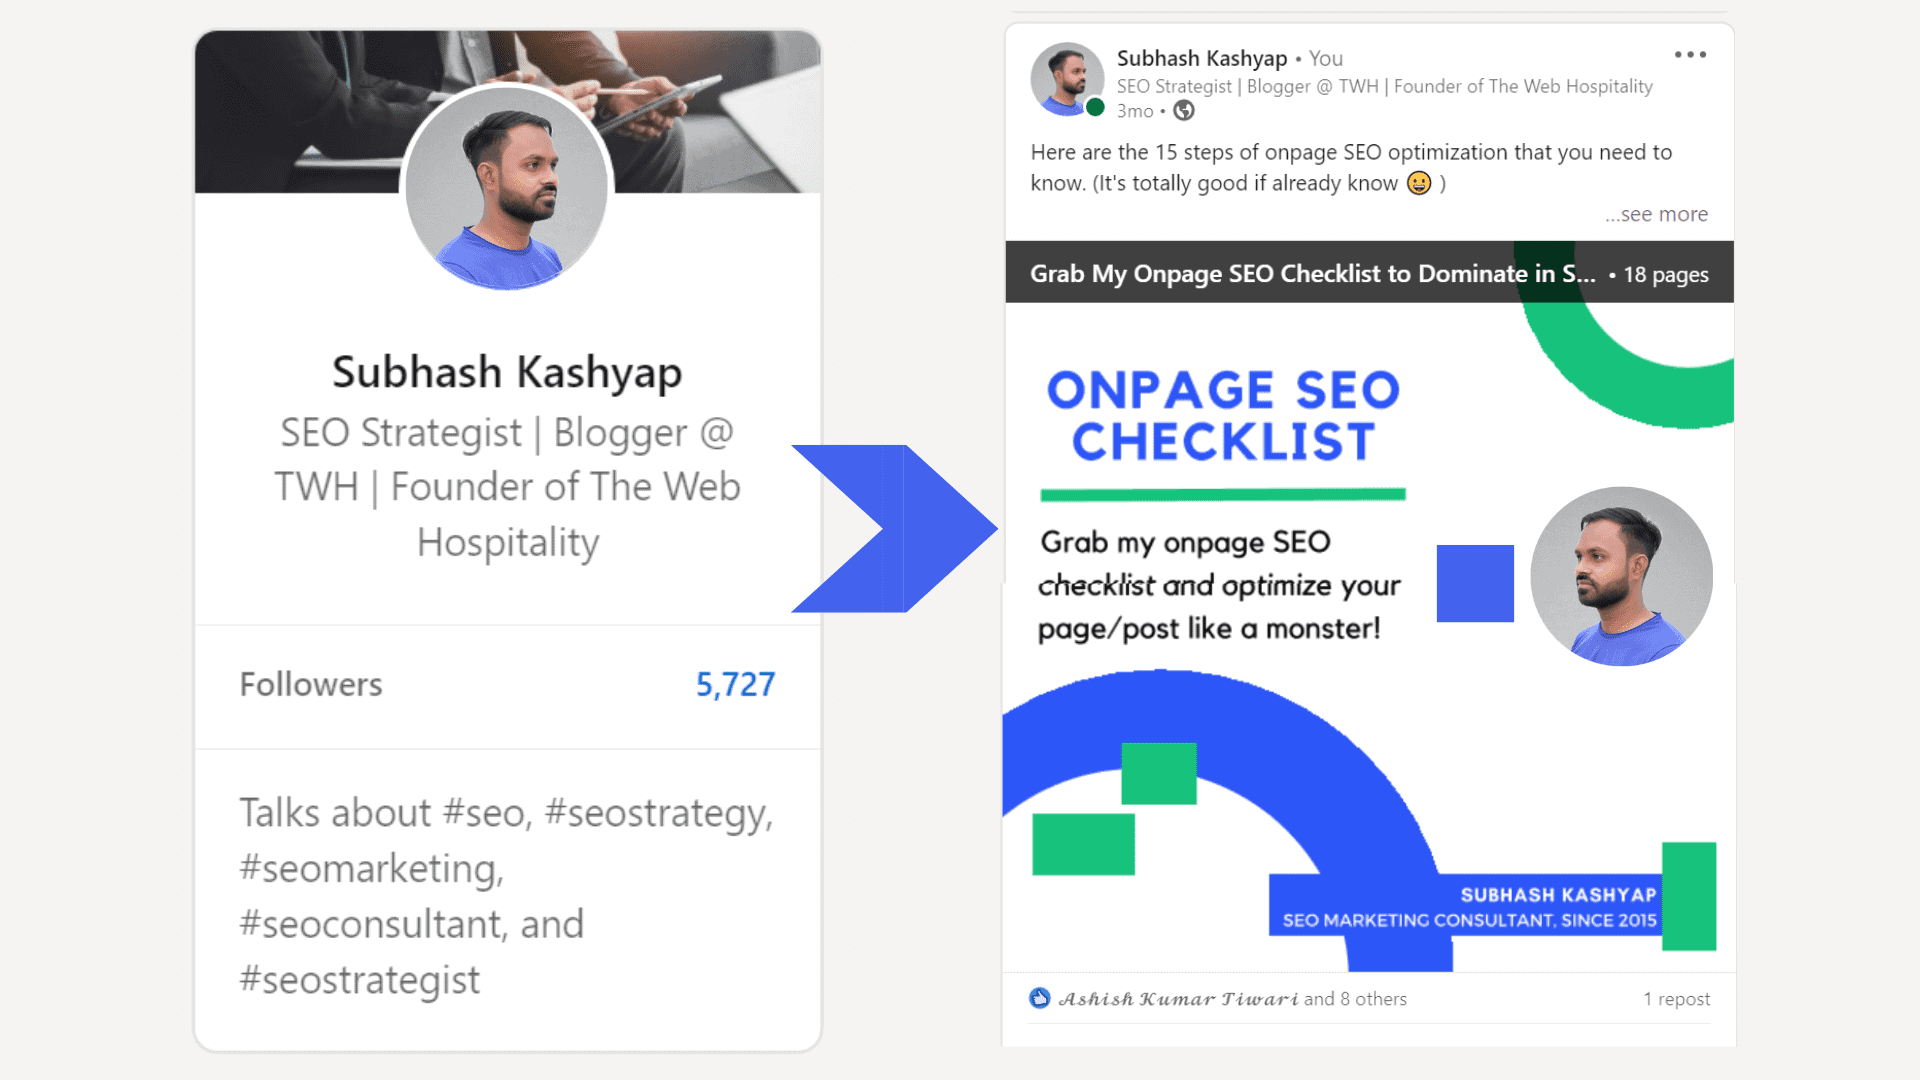
Task: Click the large blue arrow graphic
Action: click(x=894, y=528)
